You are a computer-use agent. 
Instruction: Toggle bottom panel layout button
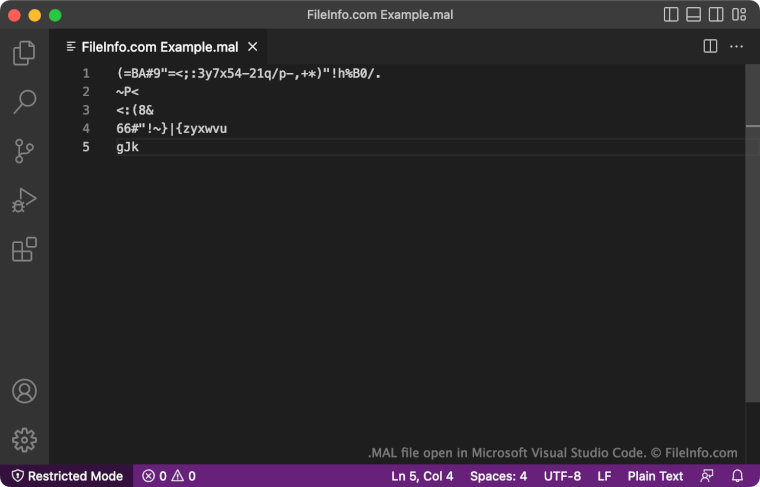(x=694, y=15)
